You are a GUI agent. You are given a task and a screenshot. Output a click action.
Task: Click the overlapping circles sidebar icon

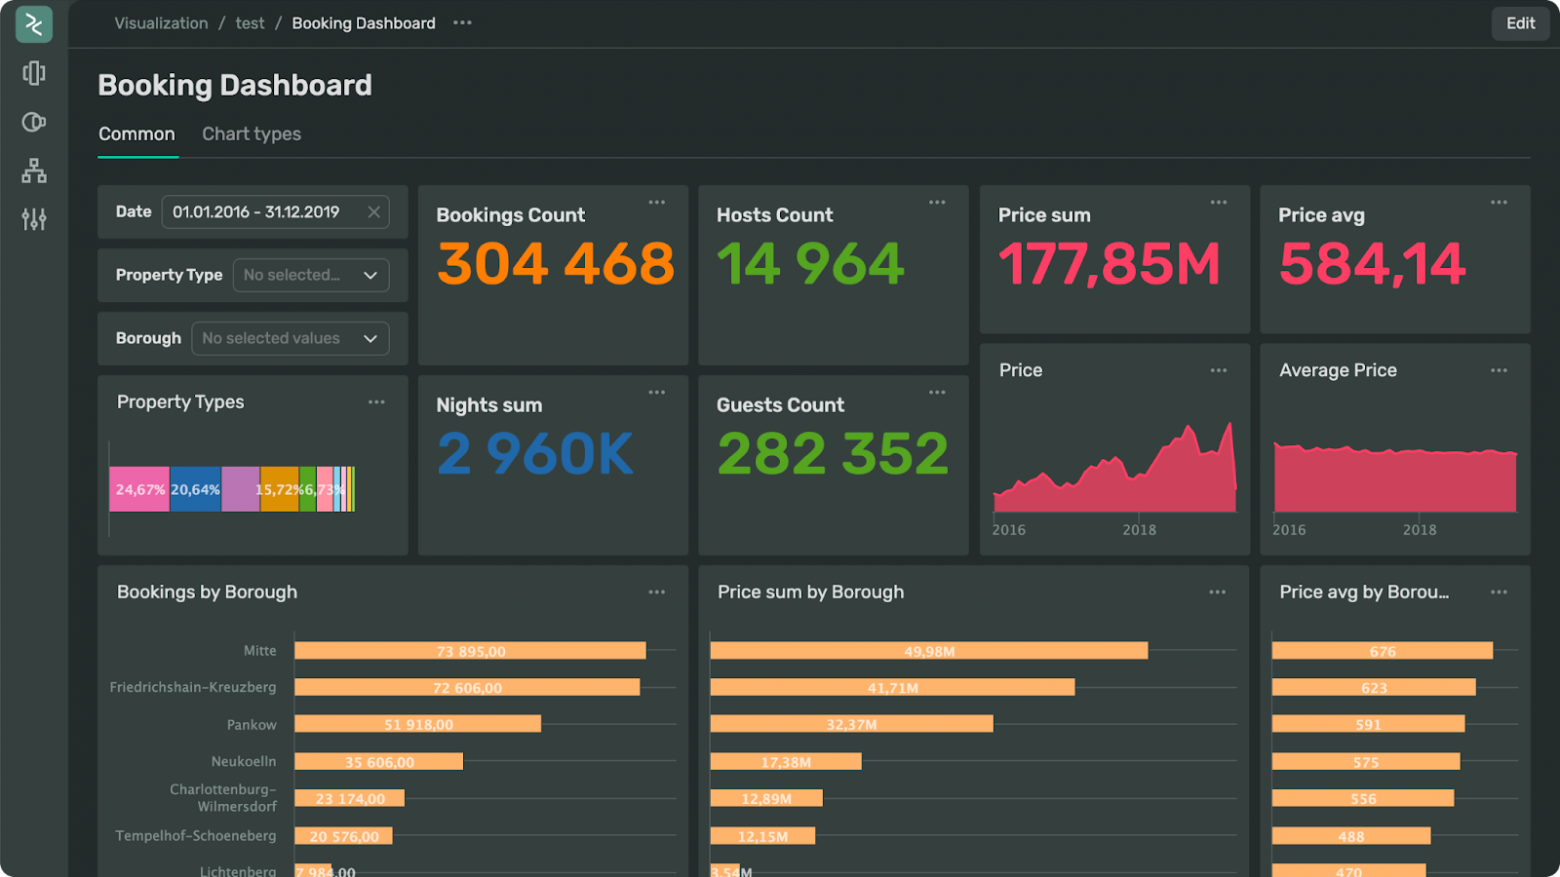click(x=34, y=122)
